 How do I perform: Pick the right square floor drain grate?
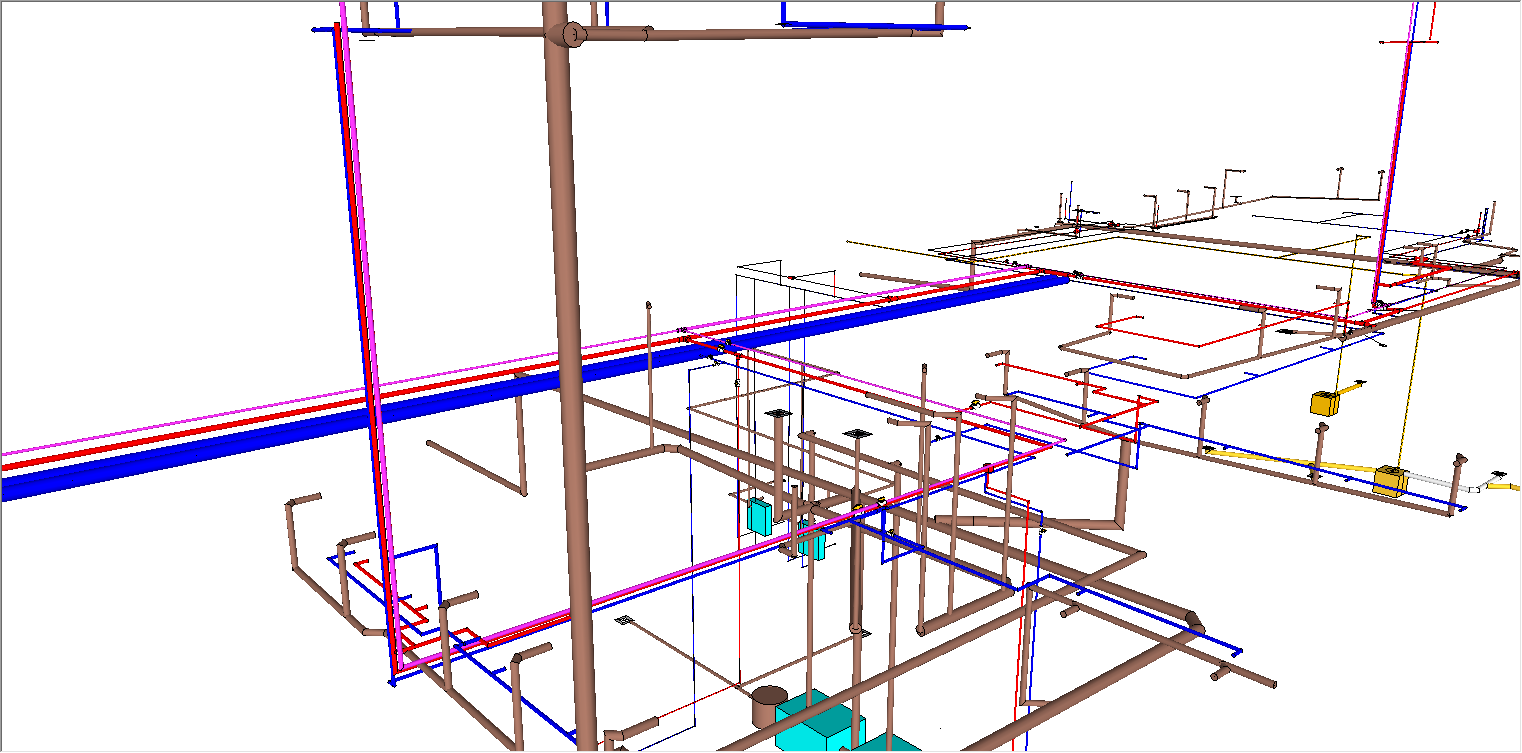pos(857,433)
